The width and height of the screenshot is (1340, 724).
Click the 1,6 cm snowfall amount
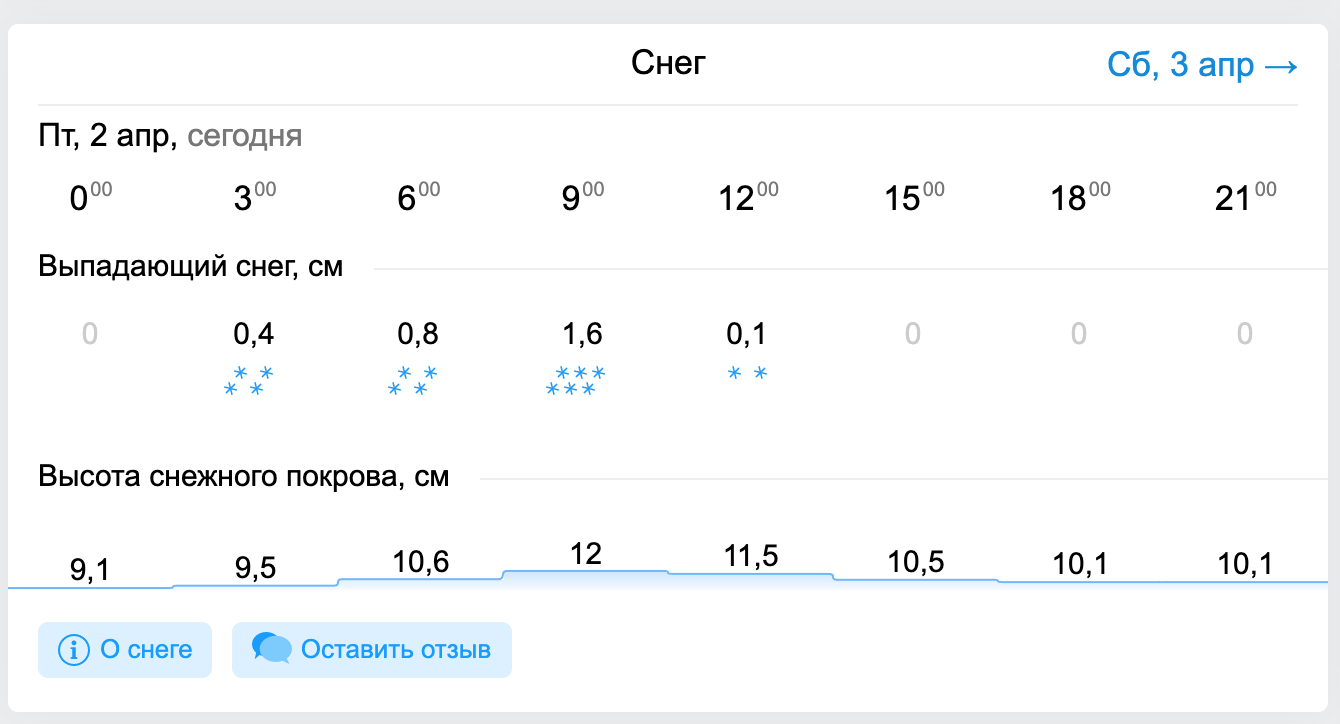point(583,333)
